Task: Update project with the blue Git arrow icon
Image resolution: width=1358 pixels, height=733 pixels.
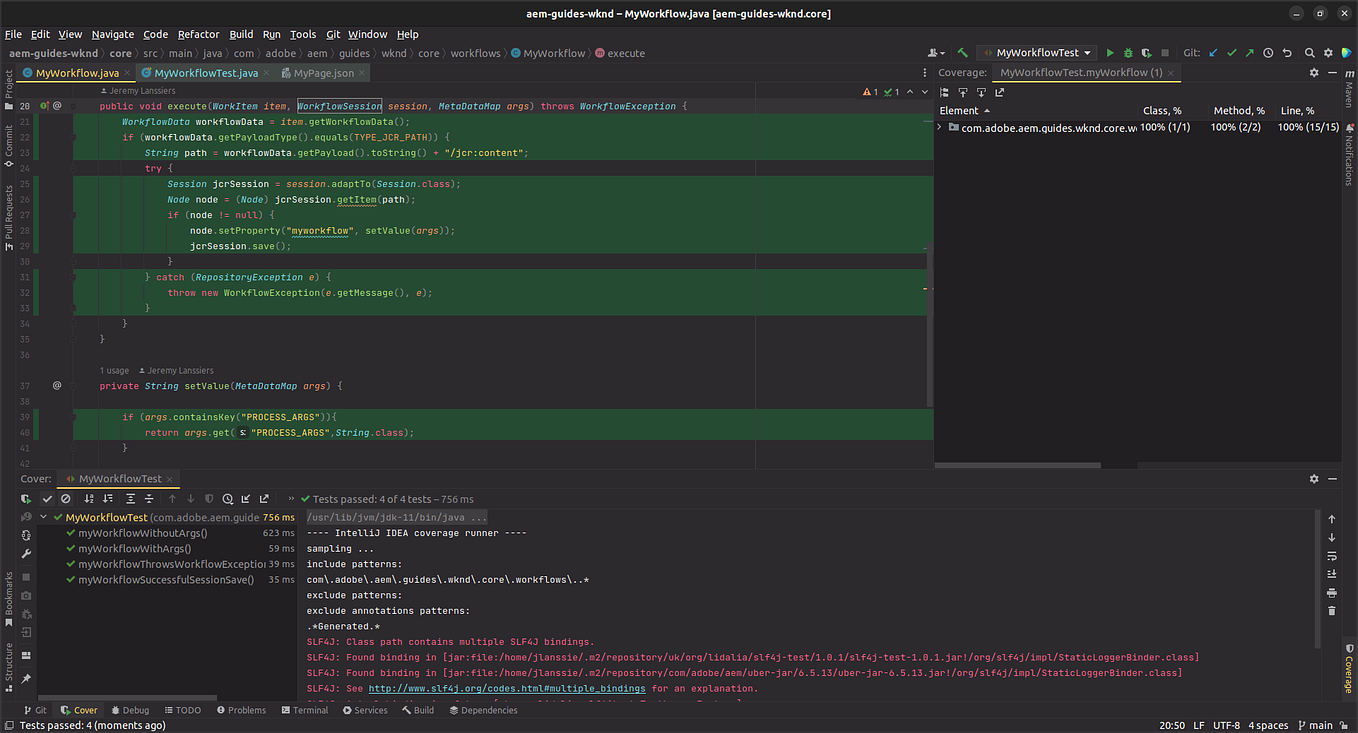Action: pos(1213,52)
